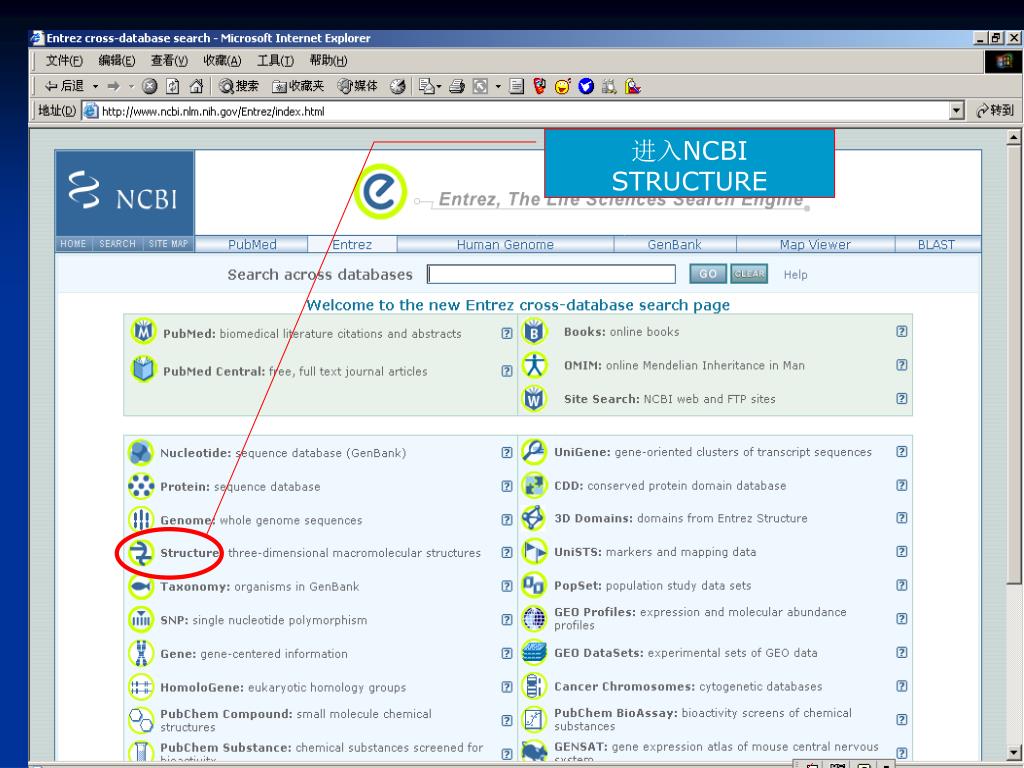Image resolution: width=1024 pixels, height=768 pixels.
Task: Open the UniGene icon
Action: (x=534, y=452)
